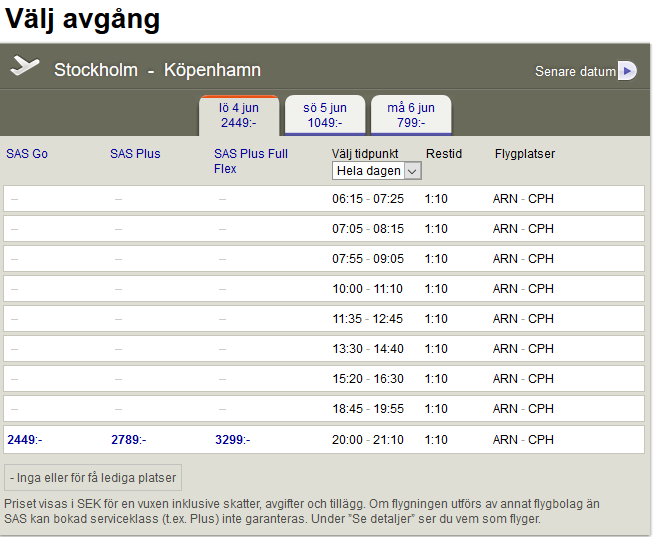This screenshot has width=655, height=537.
Task: Select the lö 4 jun date tab
Action: [x=239, y=115]
